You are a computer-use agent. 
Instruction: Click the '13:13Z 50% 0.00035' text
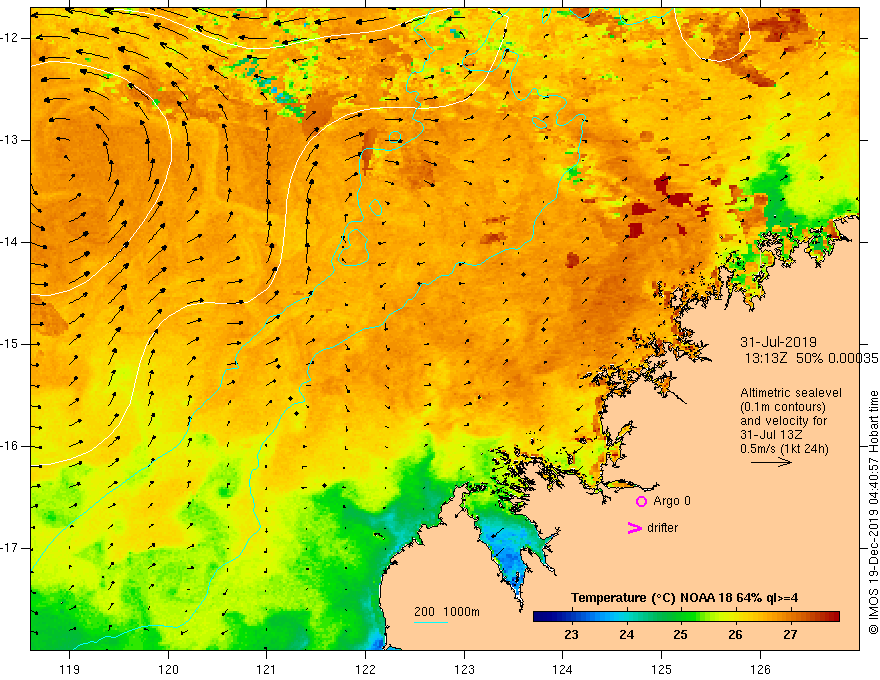click(x=810, y=359)
